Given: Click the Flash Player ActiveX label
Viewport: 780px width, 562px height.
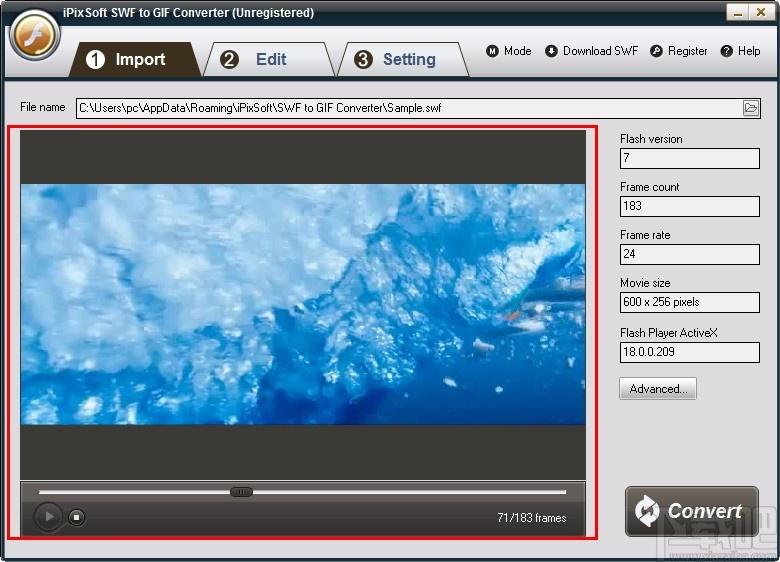Looking at the screenshot, I should point(669,333).
